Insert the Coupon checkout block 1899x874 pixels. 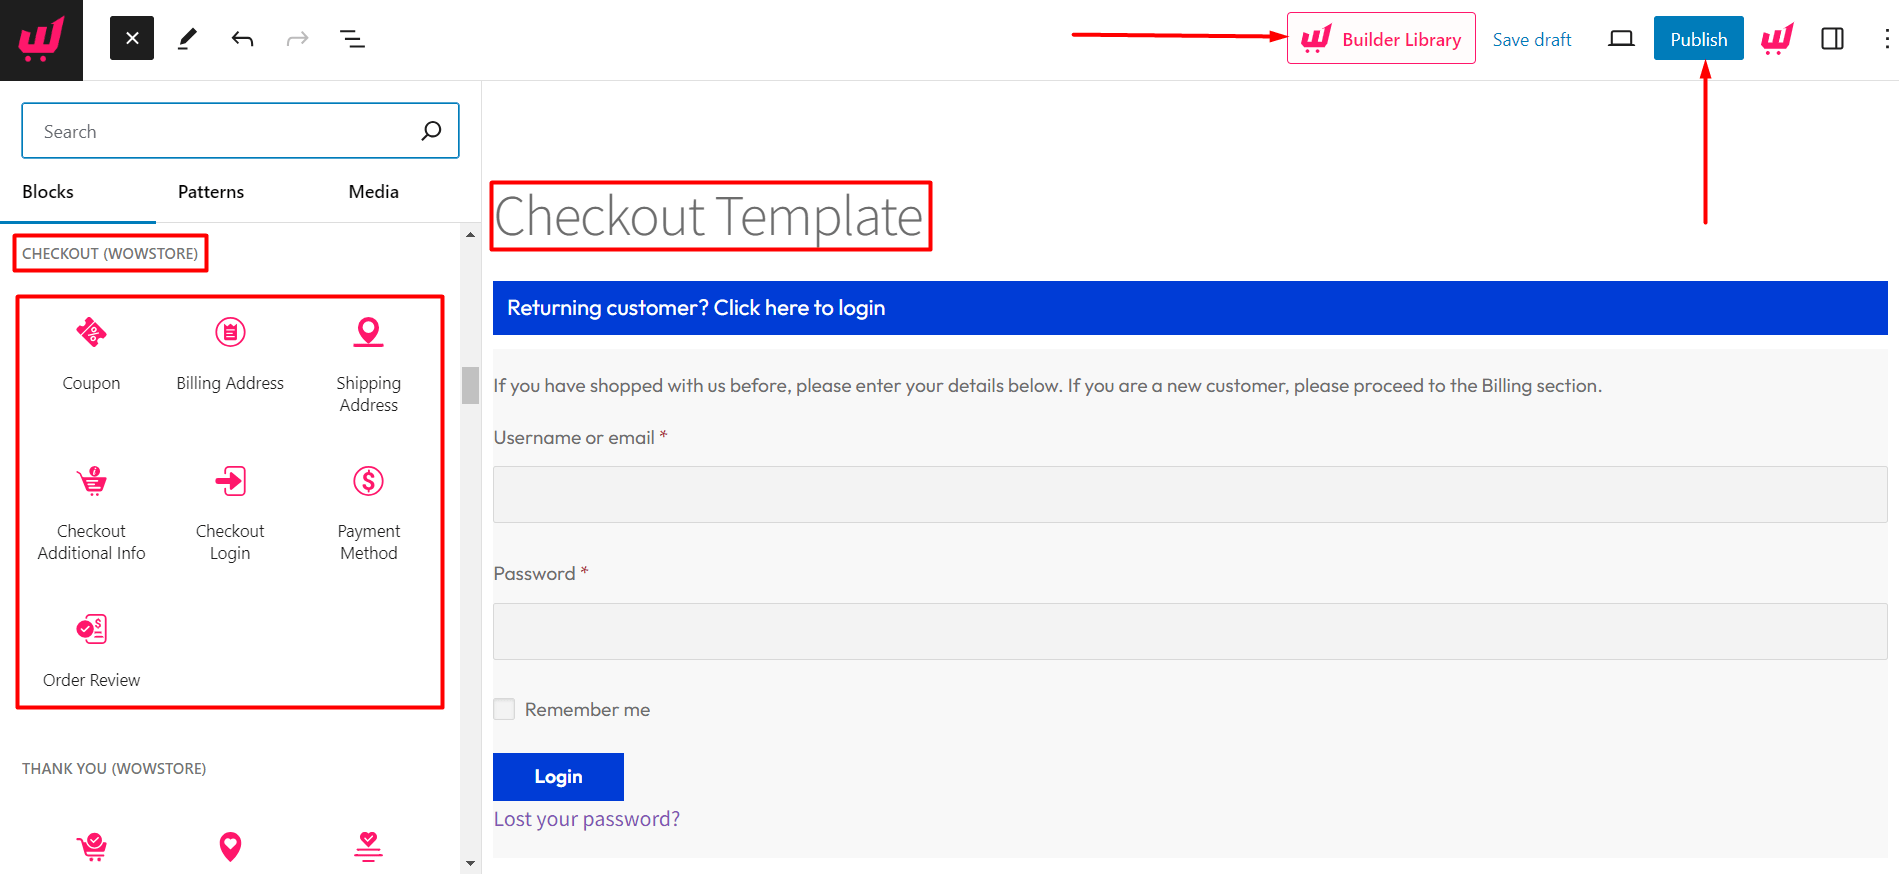(x=91, y=350)
